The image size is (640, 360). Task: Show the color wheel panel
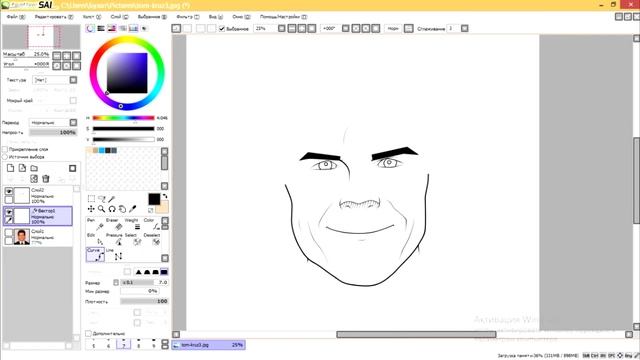tap(90, 28)
